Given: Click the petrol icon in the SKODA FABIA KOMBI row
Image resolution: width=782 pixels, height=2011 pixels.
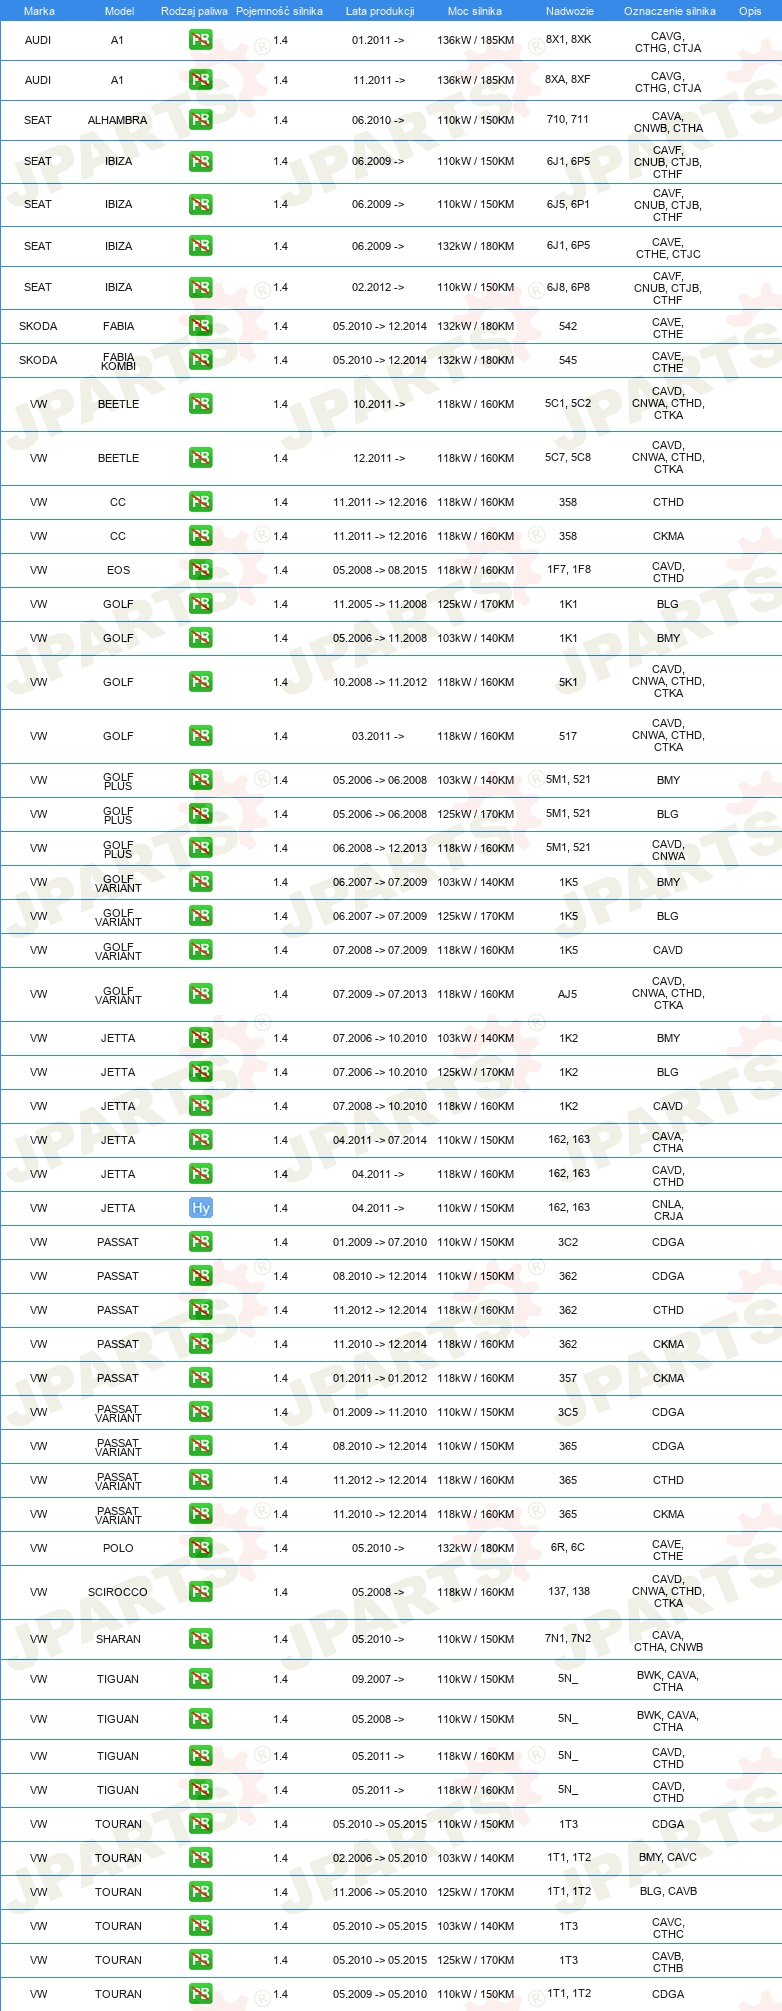Looking at the screenshot, I should 200,360.
